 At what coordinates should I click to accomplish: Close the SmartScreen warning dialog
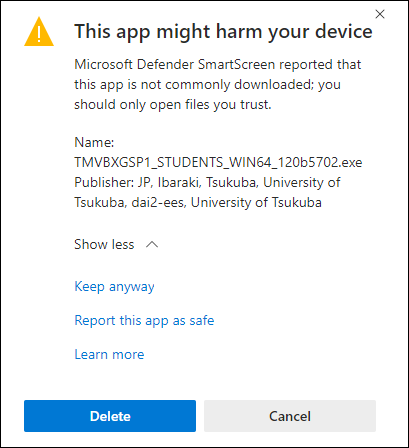point(380,14)
